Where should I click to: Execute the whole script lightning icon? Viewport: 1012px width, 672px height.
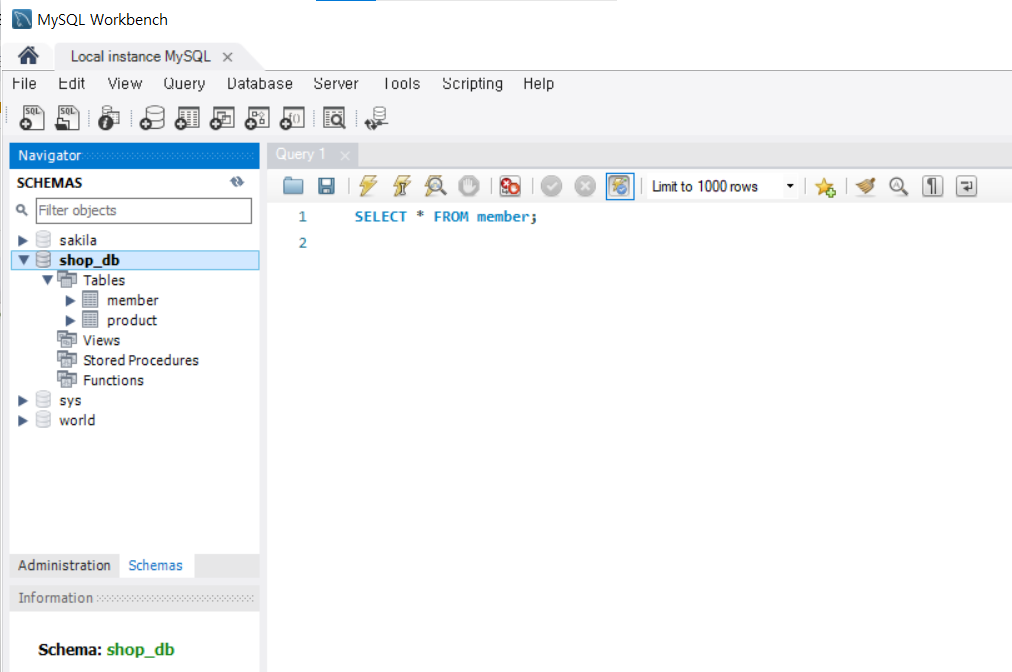[368, 187]
